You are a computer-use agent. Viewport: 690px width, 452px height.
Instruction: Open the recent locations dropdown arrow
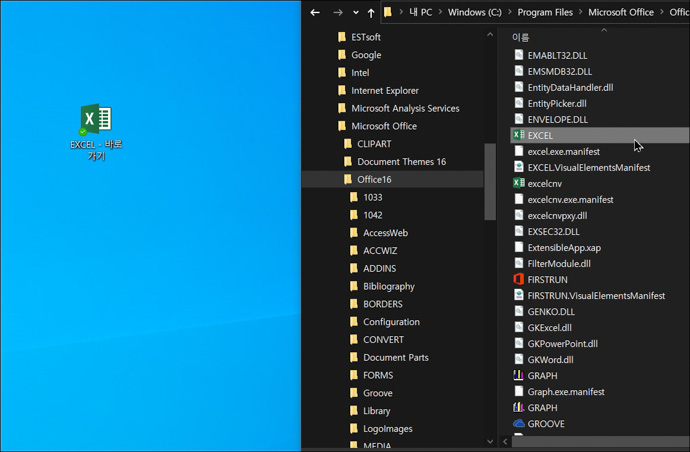point(356,13)
